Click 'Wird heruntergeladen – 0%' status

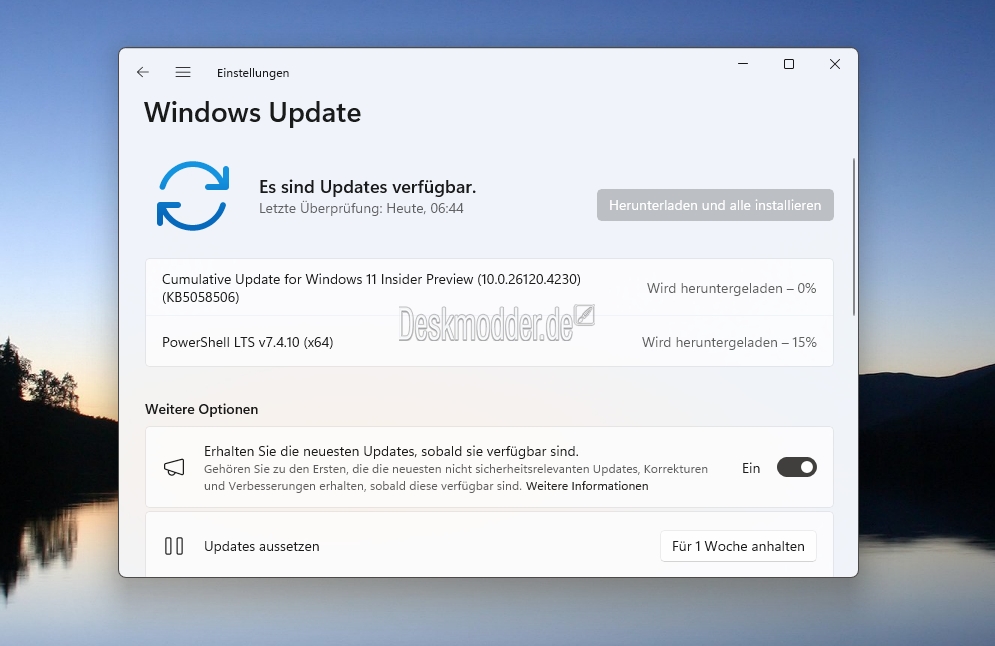(731, 288)
